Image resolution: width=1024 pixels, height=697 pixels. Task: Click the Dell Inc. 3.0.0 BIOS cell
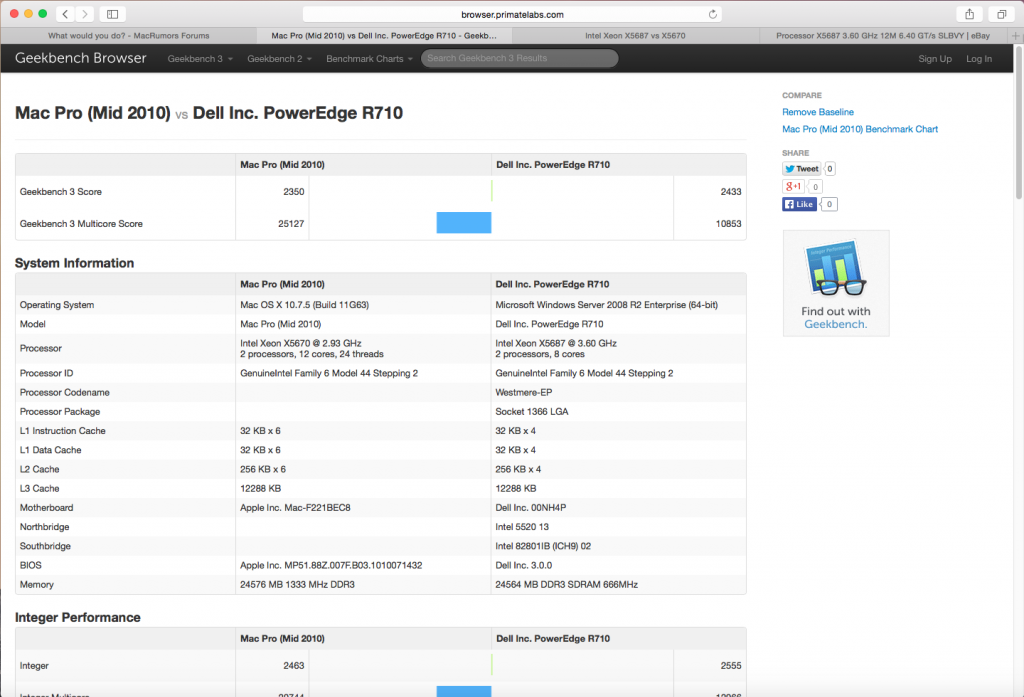(x=523, y=565)
